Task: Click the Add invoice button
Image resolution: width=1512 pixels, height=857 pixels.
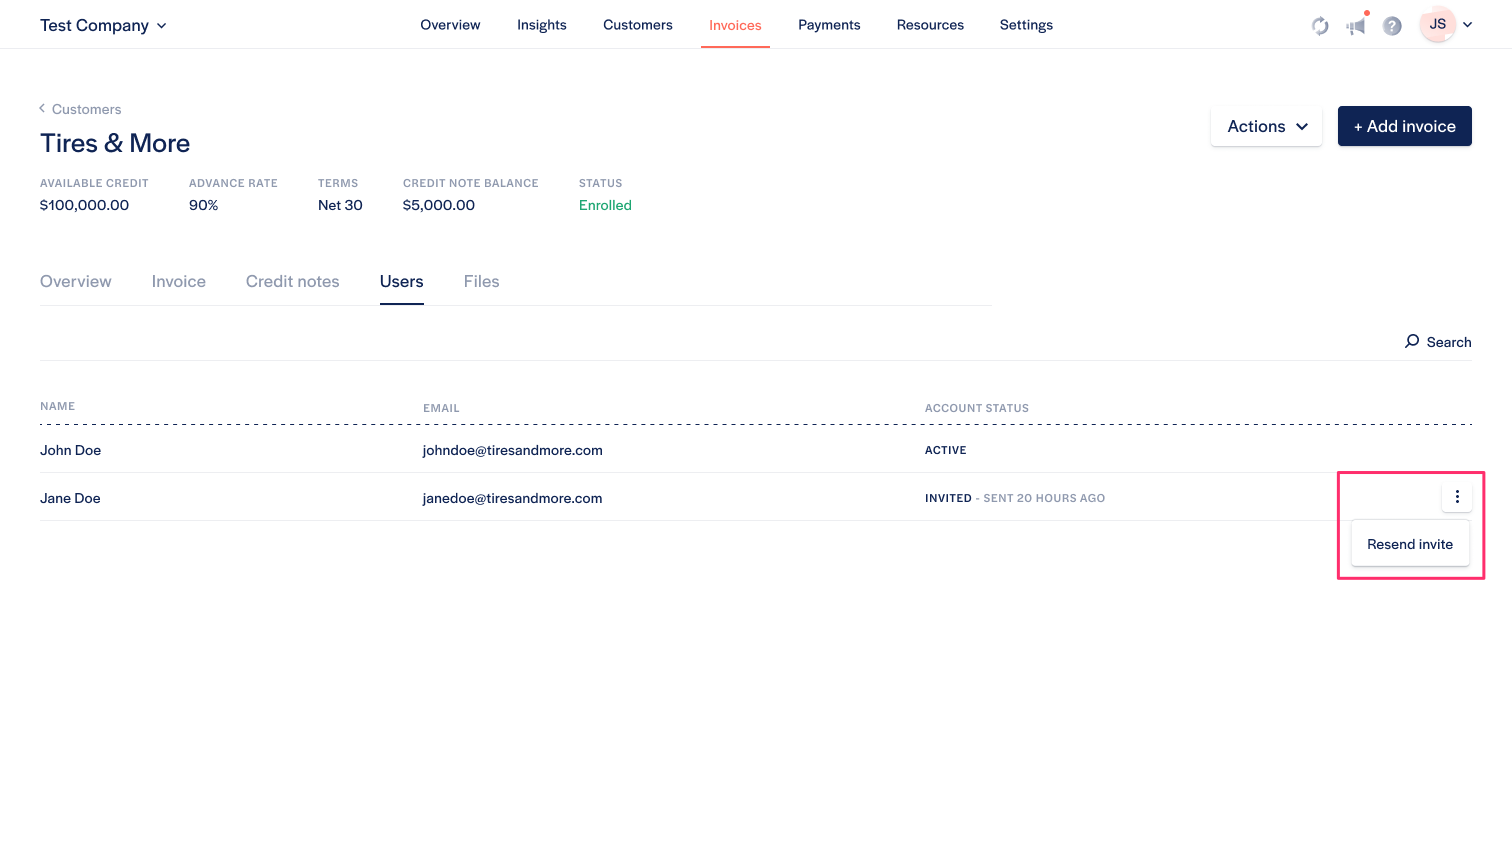Action: tap(1404, 126)
